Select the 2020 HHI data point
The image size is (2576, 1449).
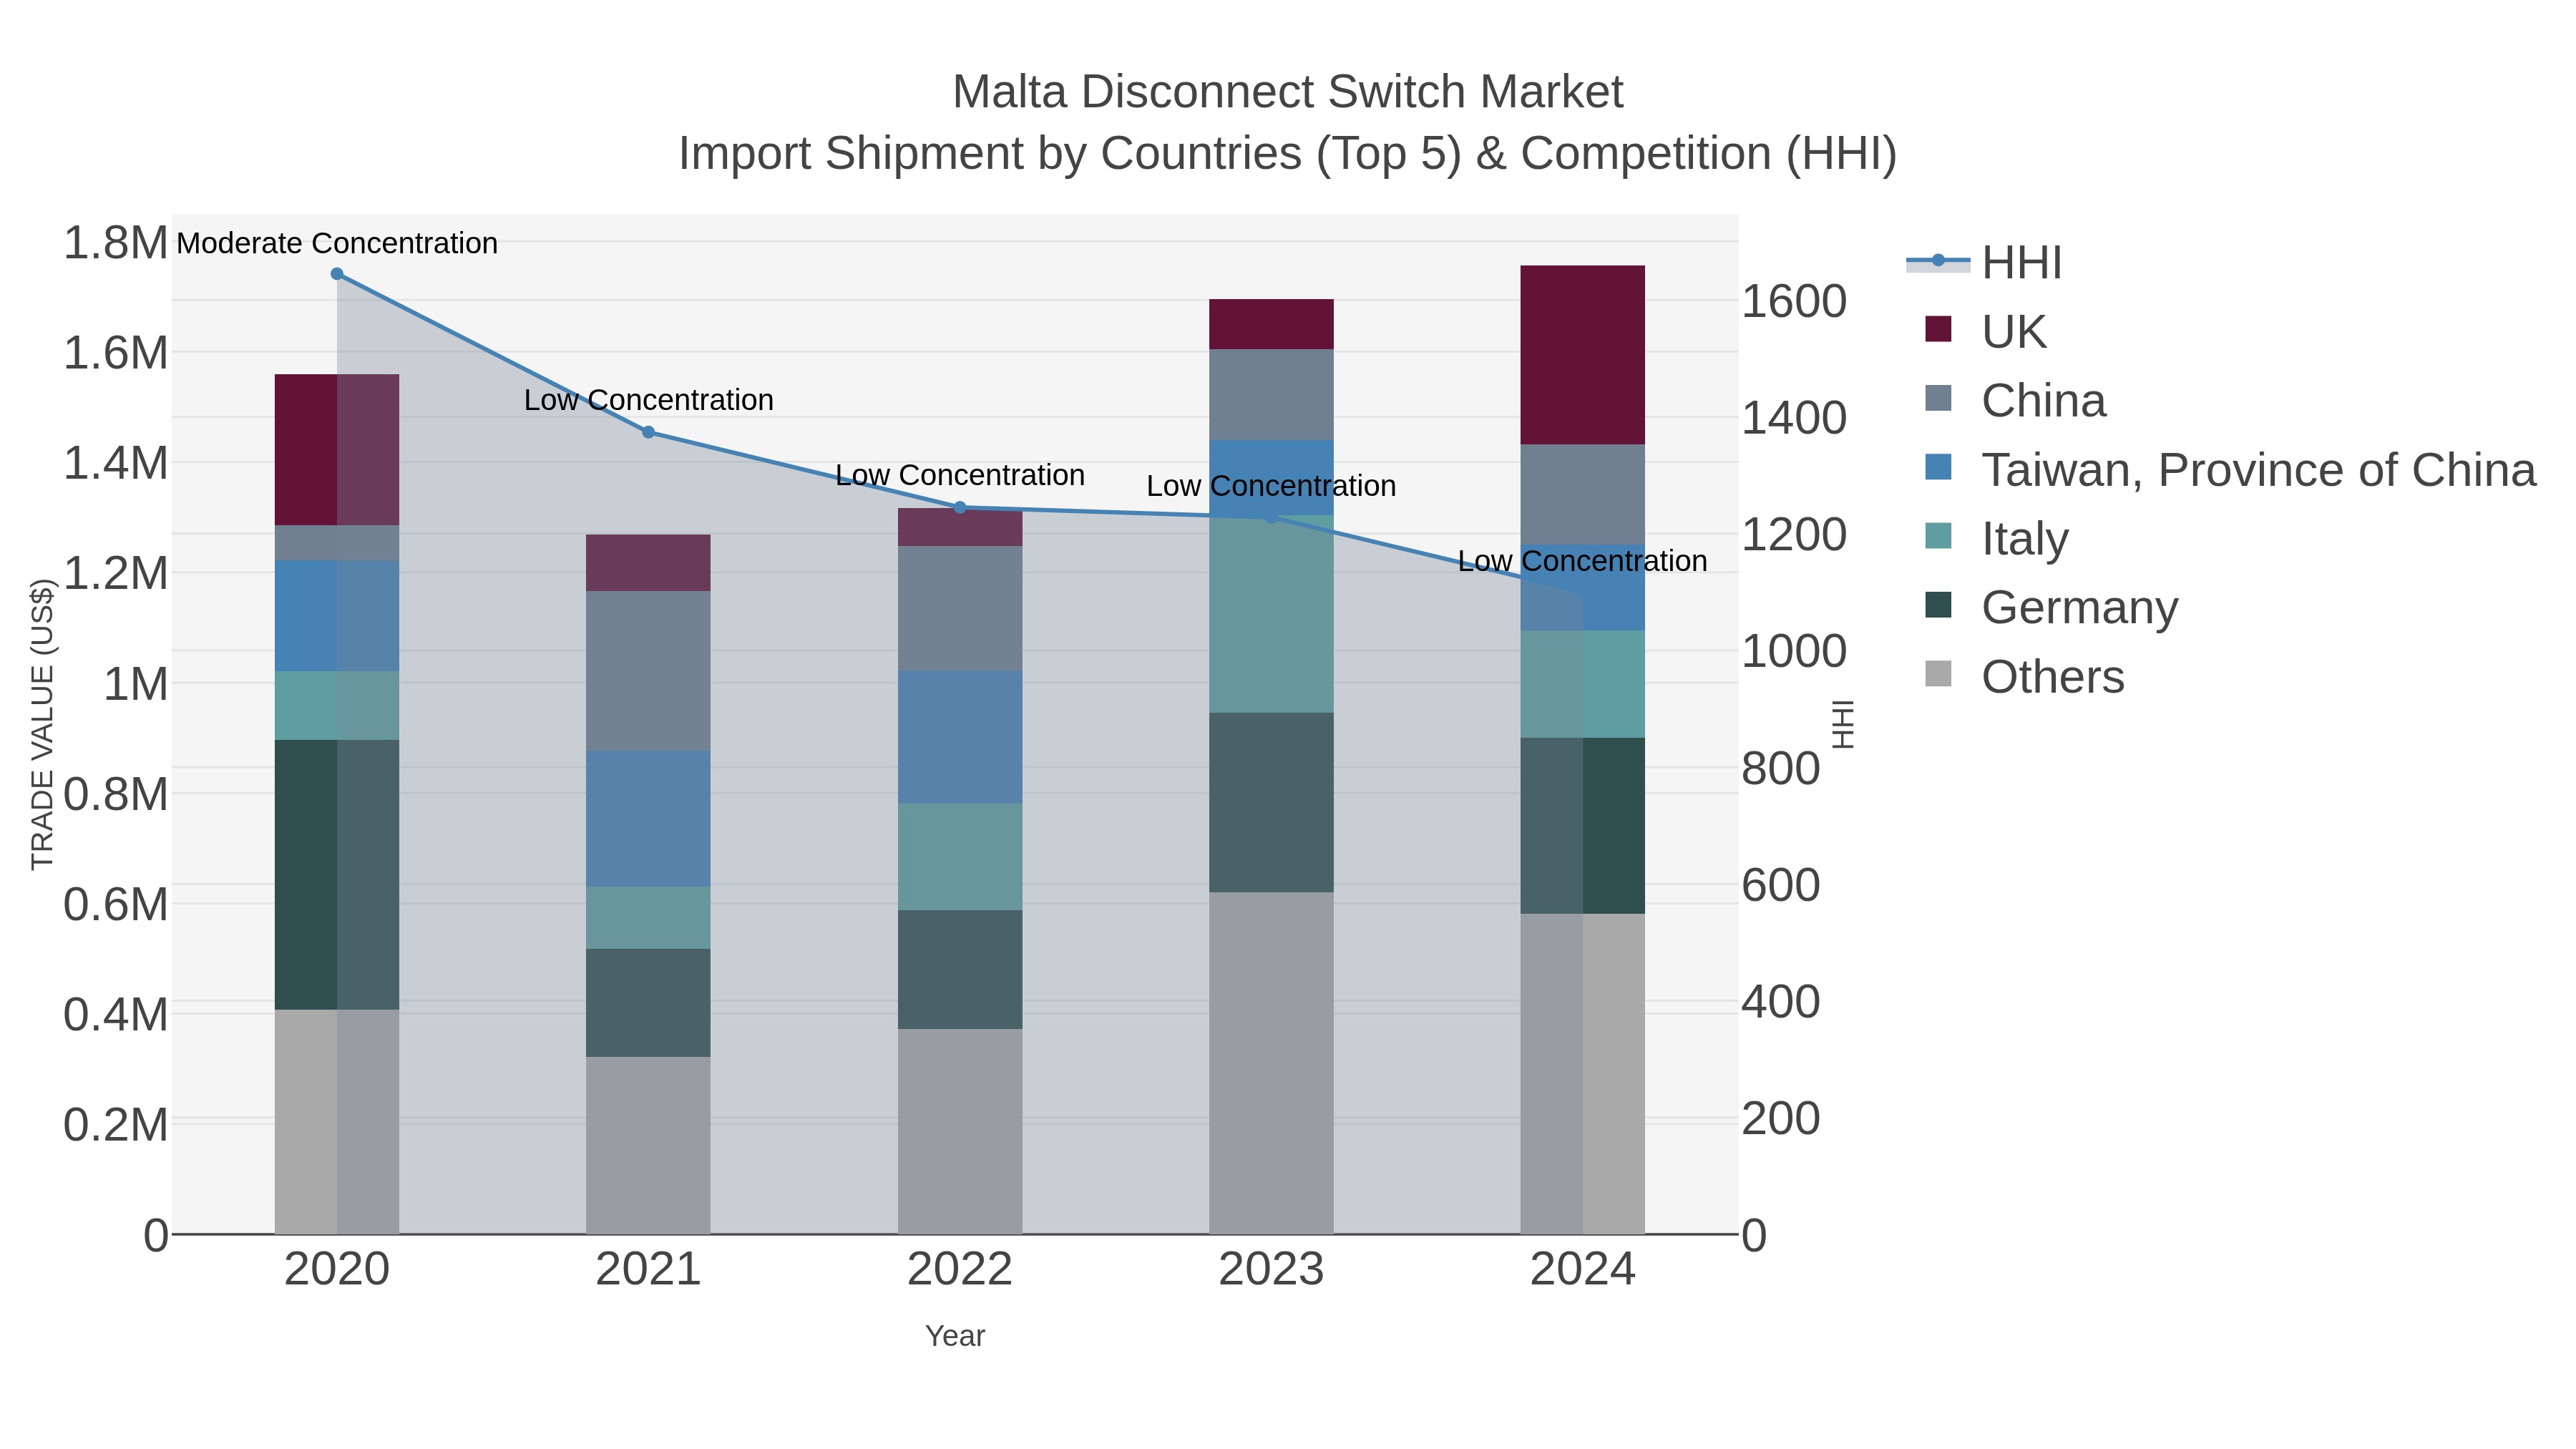pyautogui.click(x=337, y=274)
